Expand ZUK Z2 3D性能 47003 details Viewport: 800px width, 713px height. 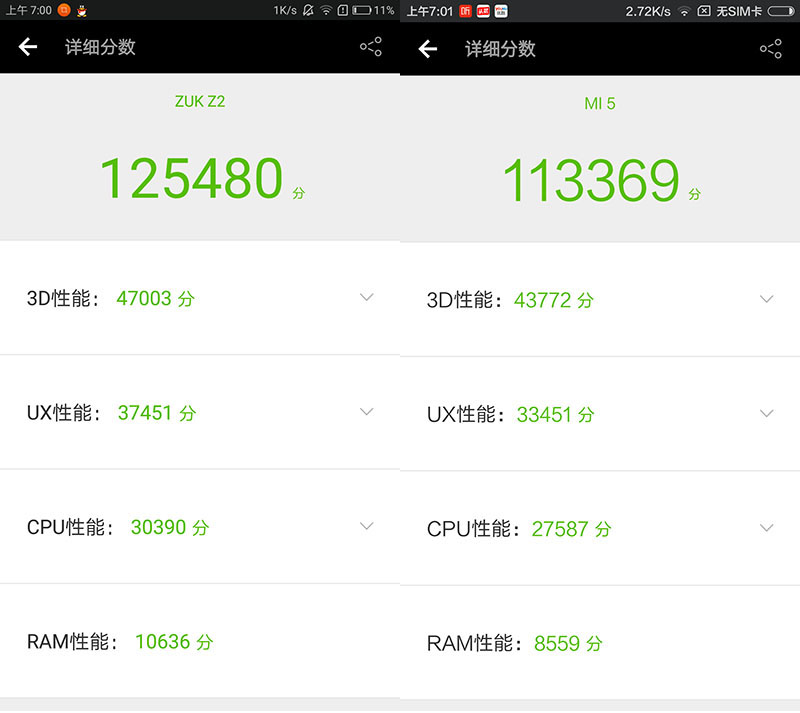pyautogui.click(x=367, y=297)
